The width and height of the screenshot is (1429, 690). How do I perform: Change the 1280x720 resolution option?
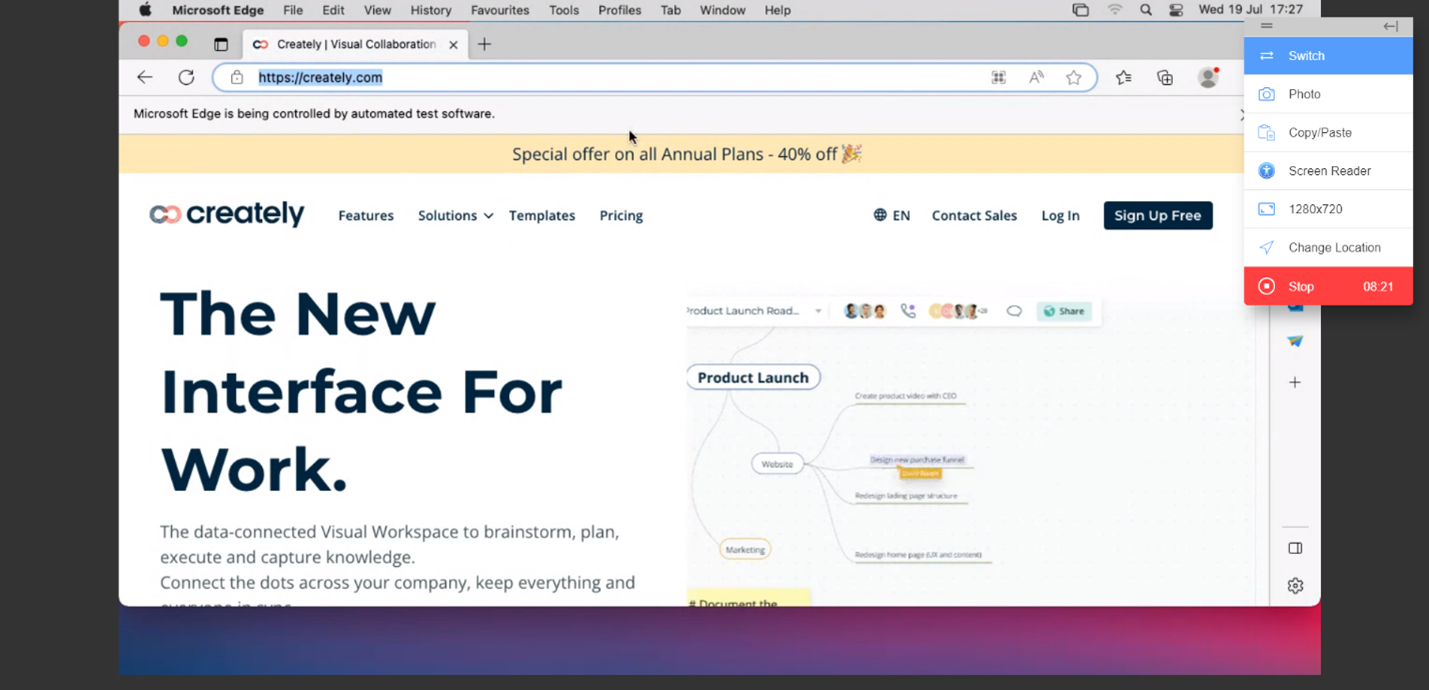click(1328, 209)
